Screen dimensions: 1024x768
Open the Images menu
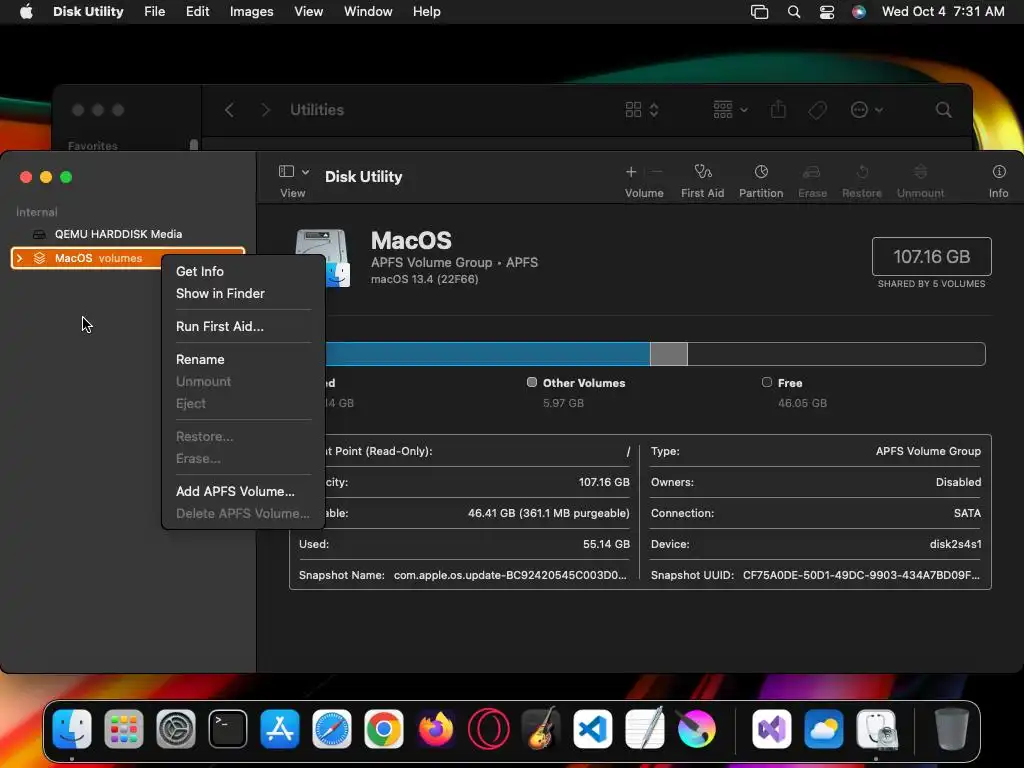click(x=251, y=12)
